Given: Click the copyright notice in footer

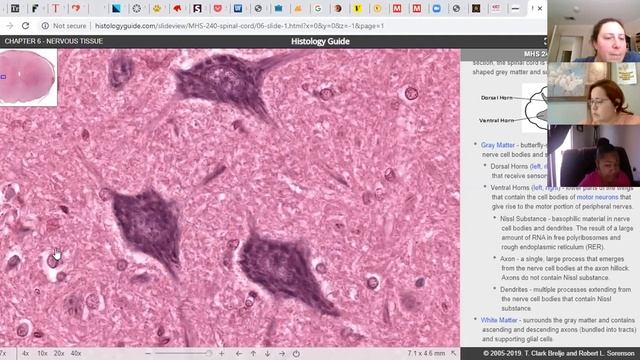Looking at the screenshot, I should (559, 353).
